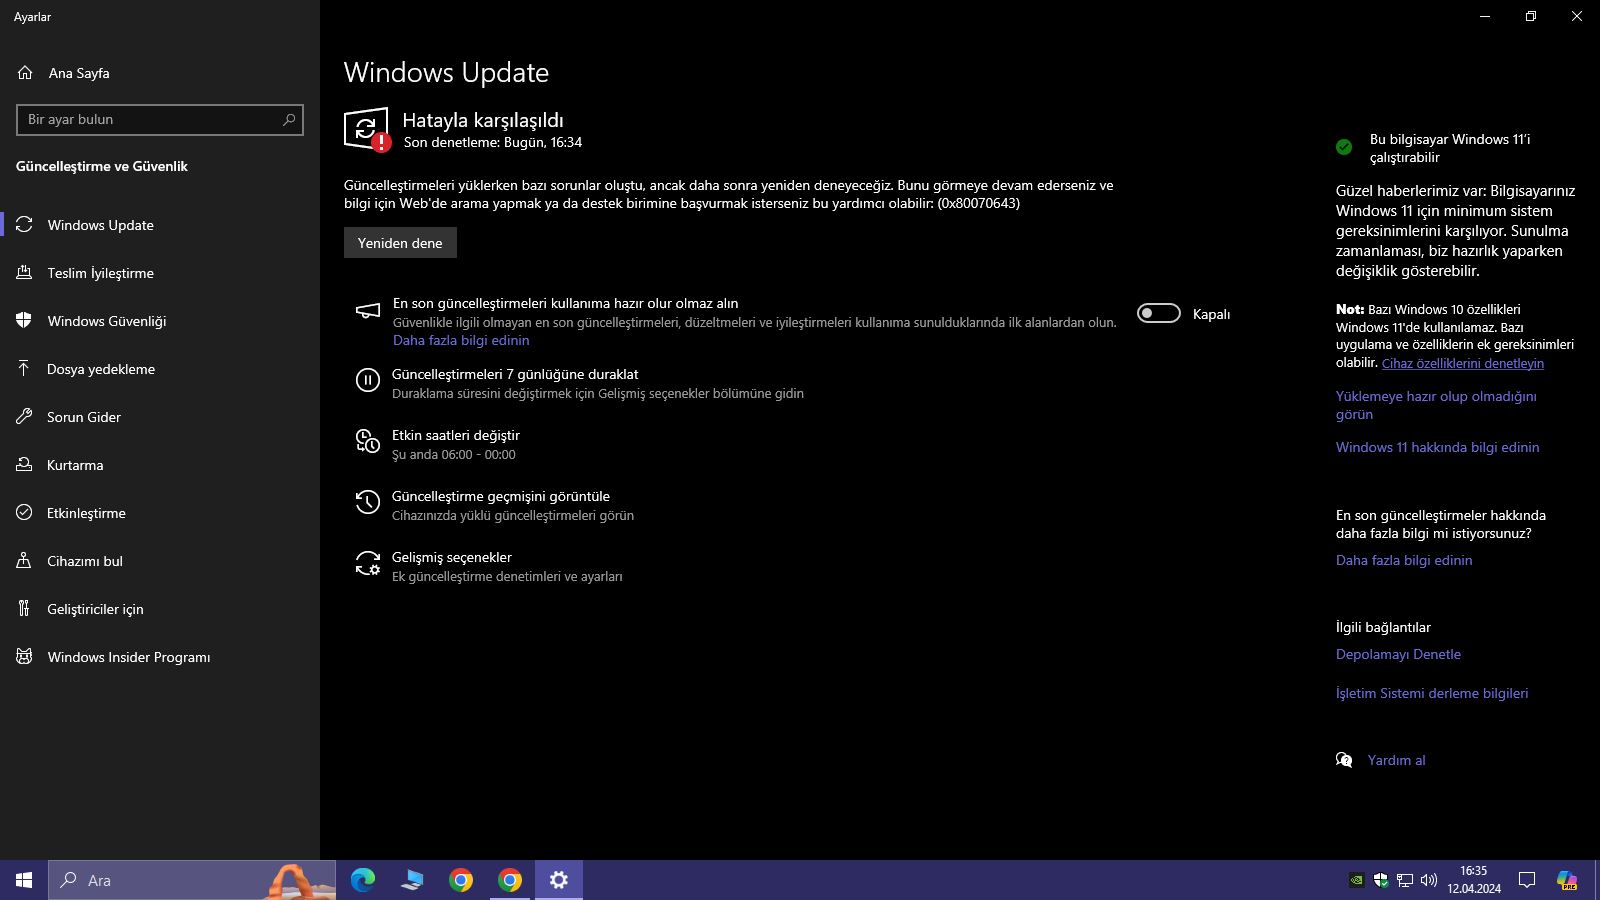Open the computer icon next to Edge on taskbar

(412, 880)
